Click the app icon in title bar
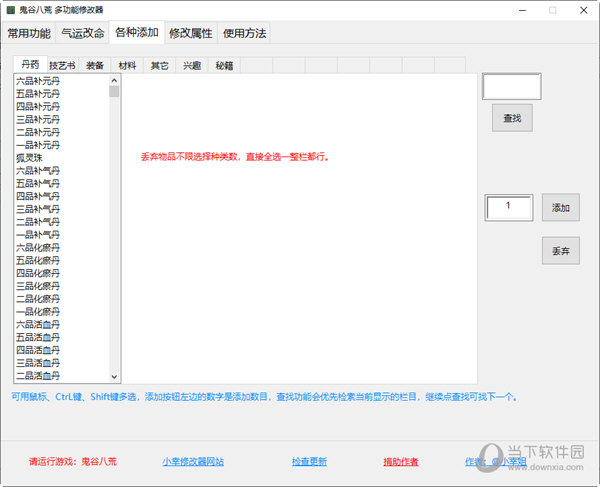 click(11, 10)
